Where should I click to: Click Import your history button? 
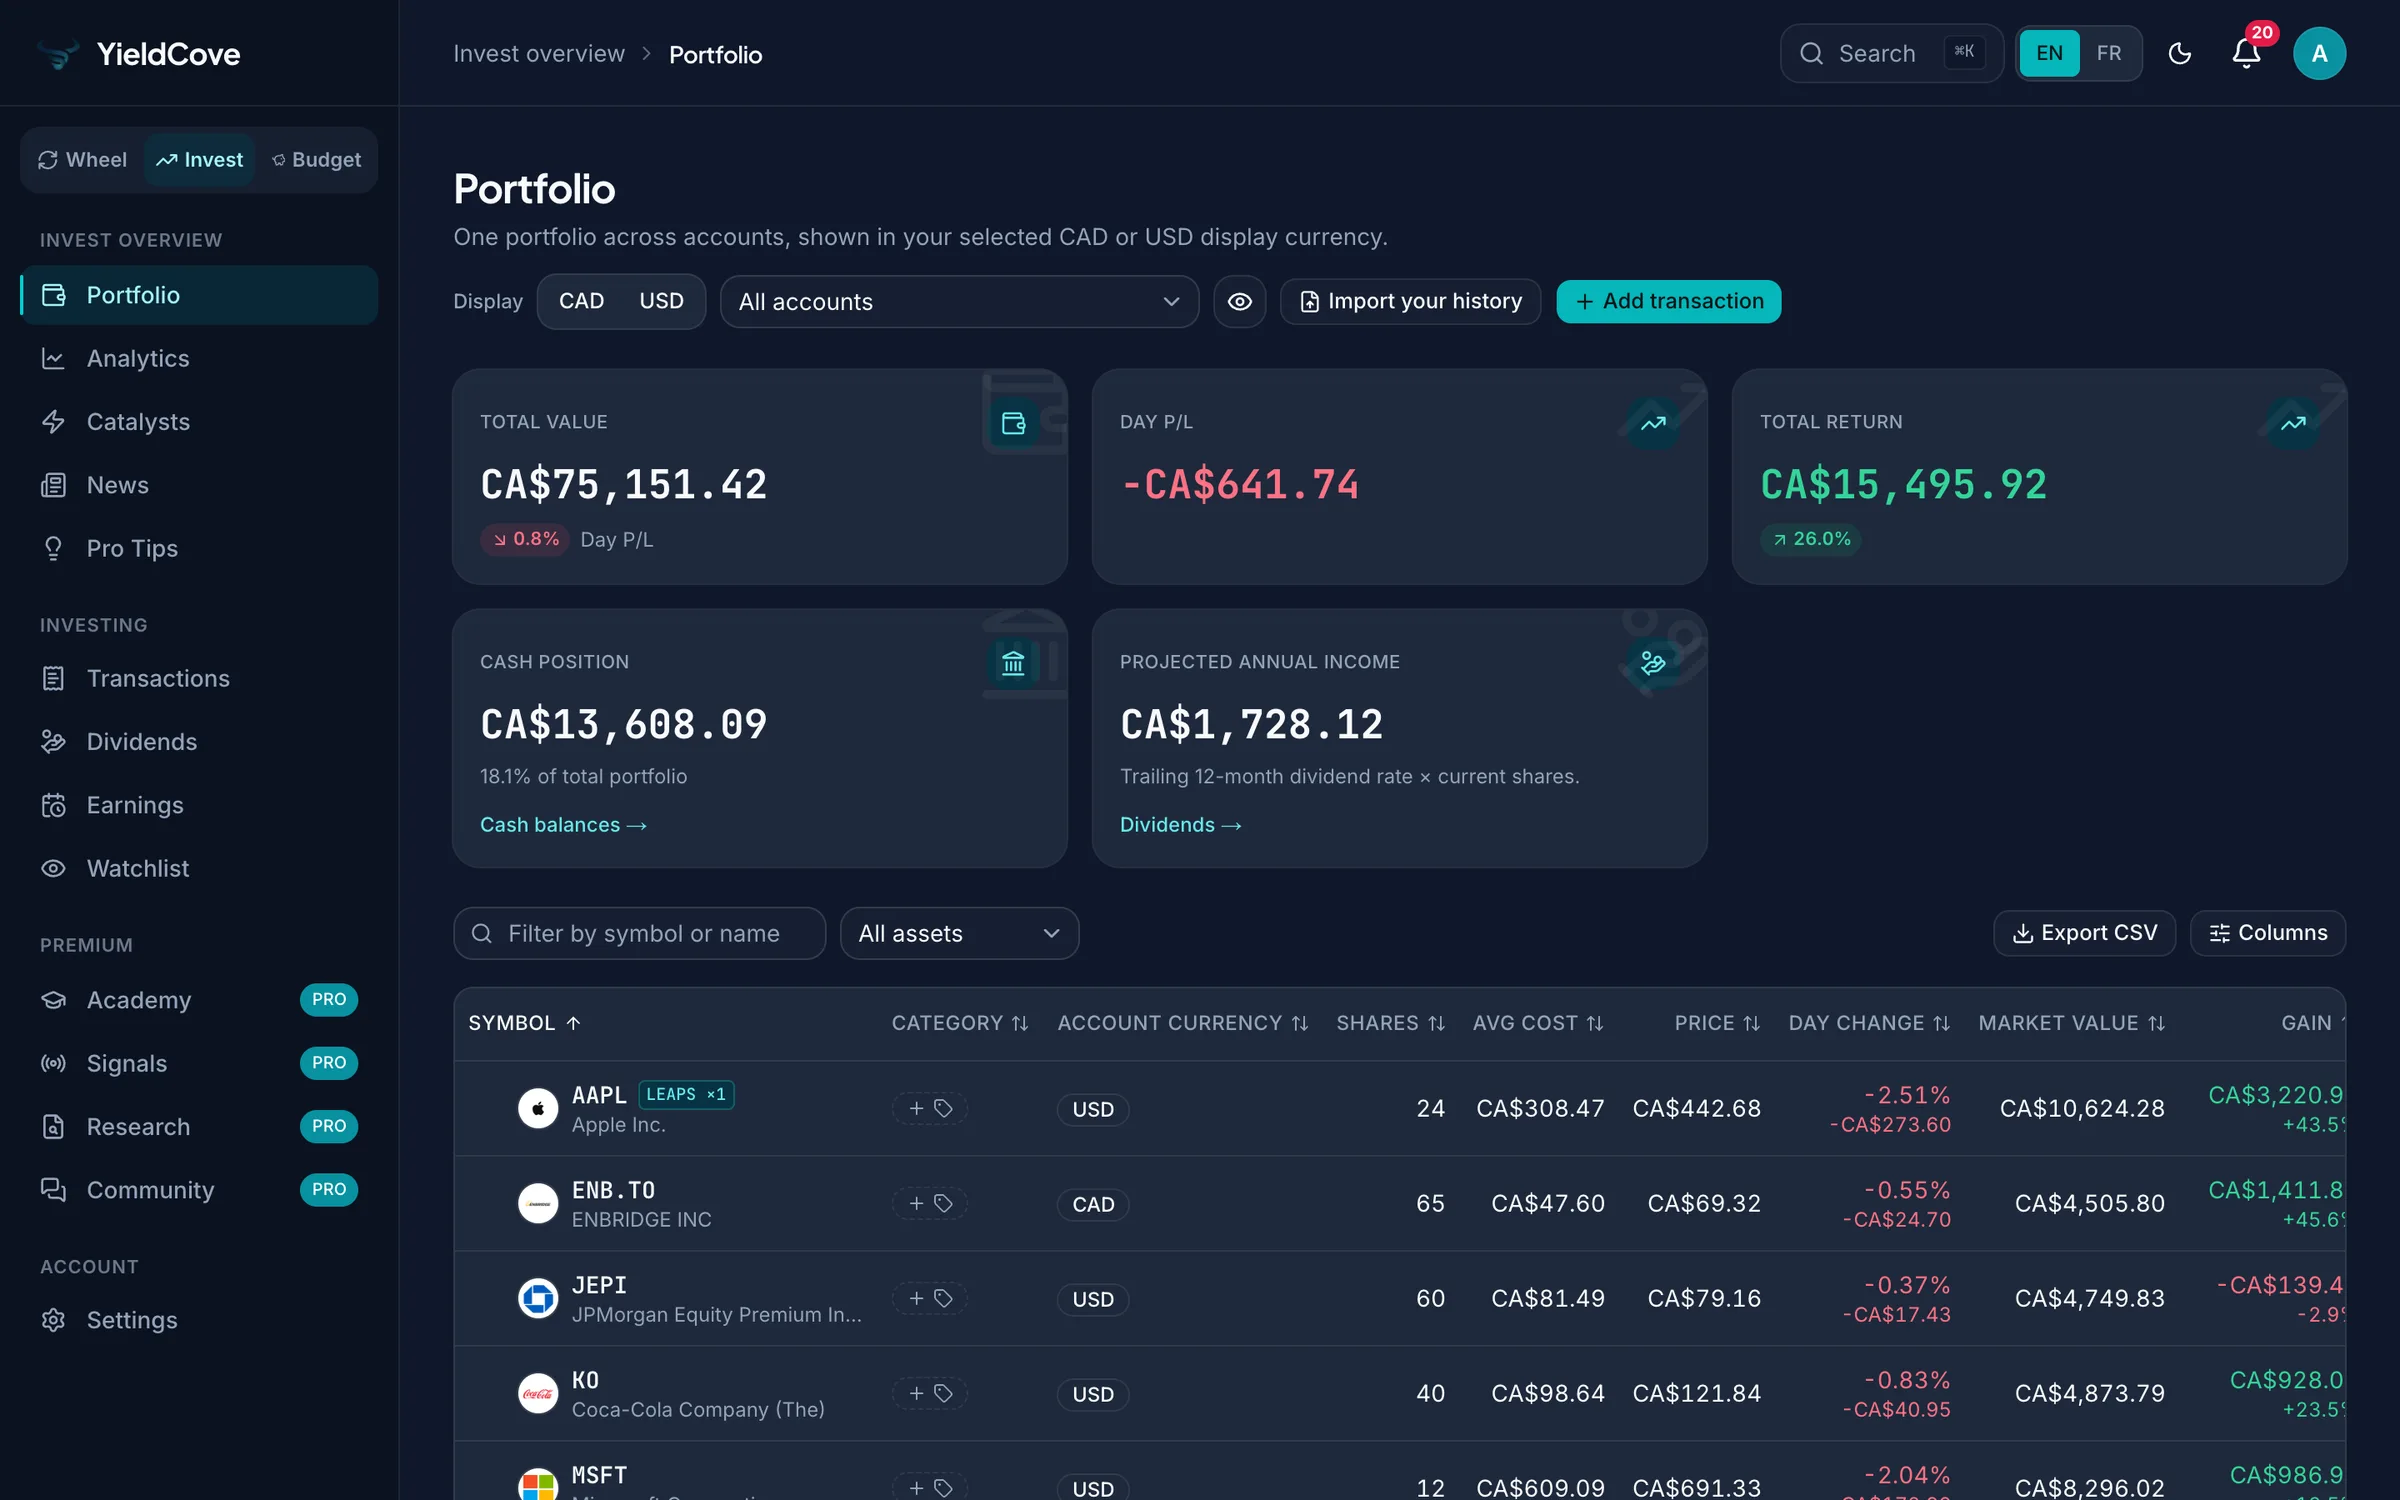pyautogui.click(x=1410, y=301)
